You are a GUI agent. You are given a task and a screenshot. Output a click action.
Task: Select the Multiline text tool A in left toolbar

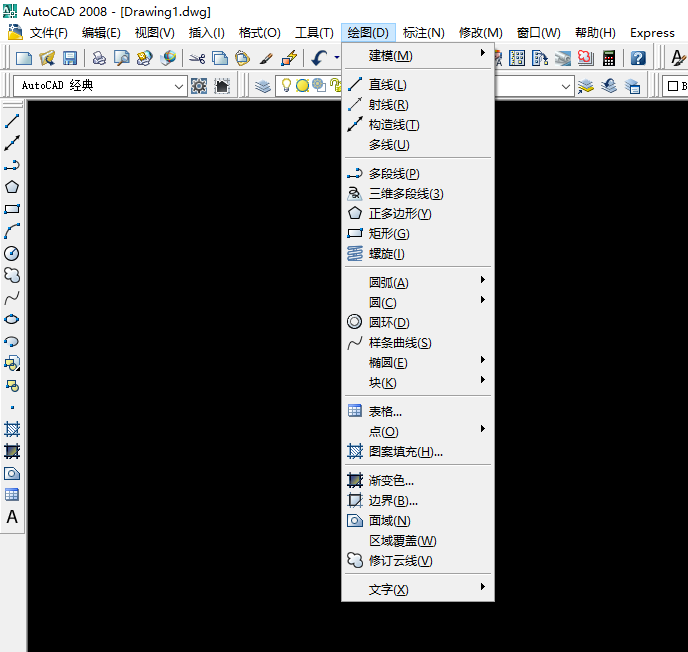pyautogui.click(x=12, y=517)
